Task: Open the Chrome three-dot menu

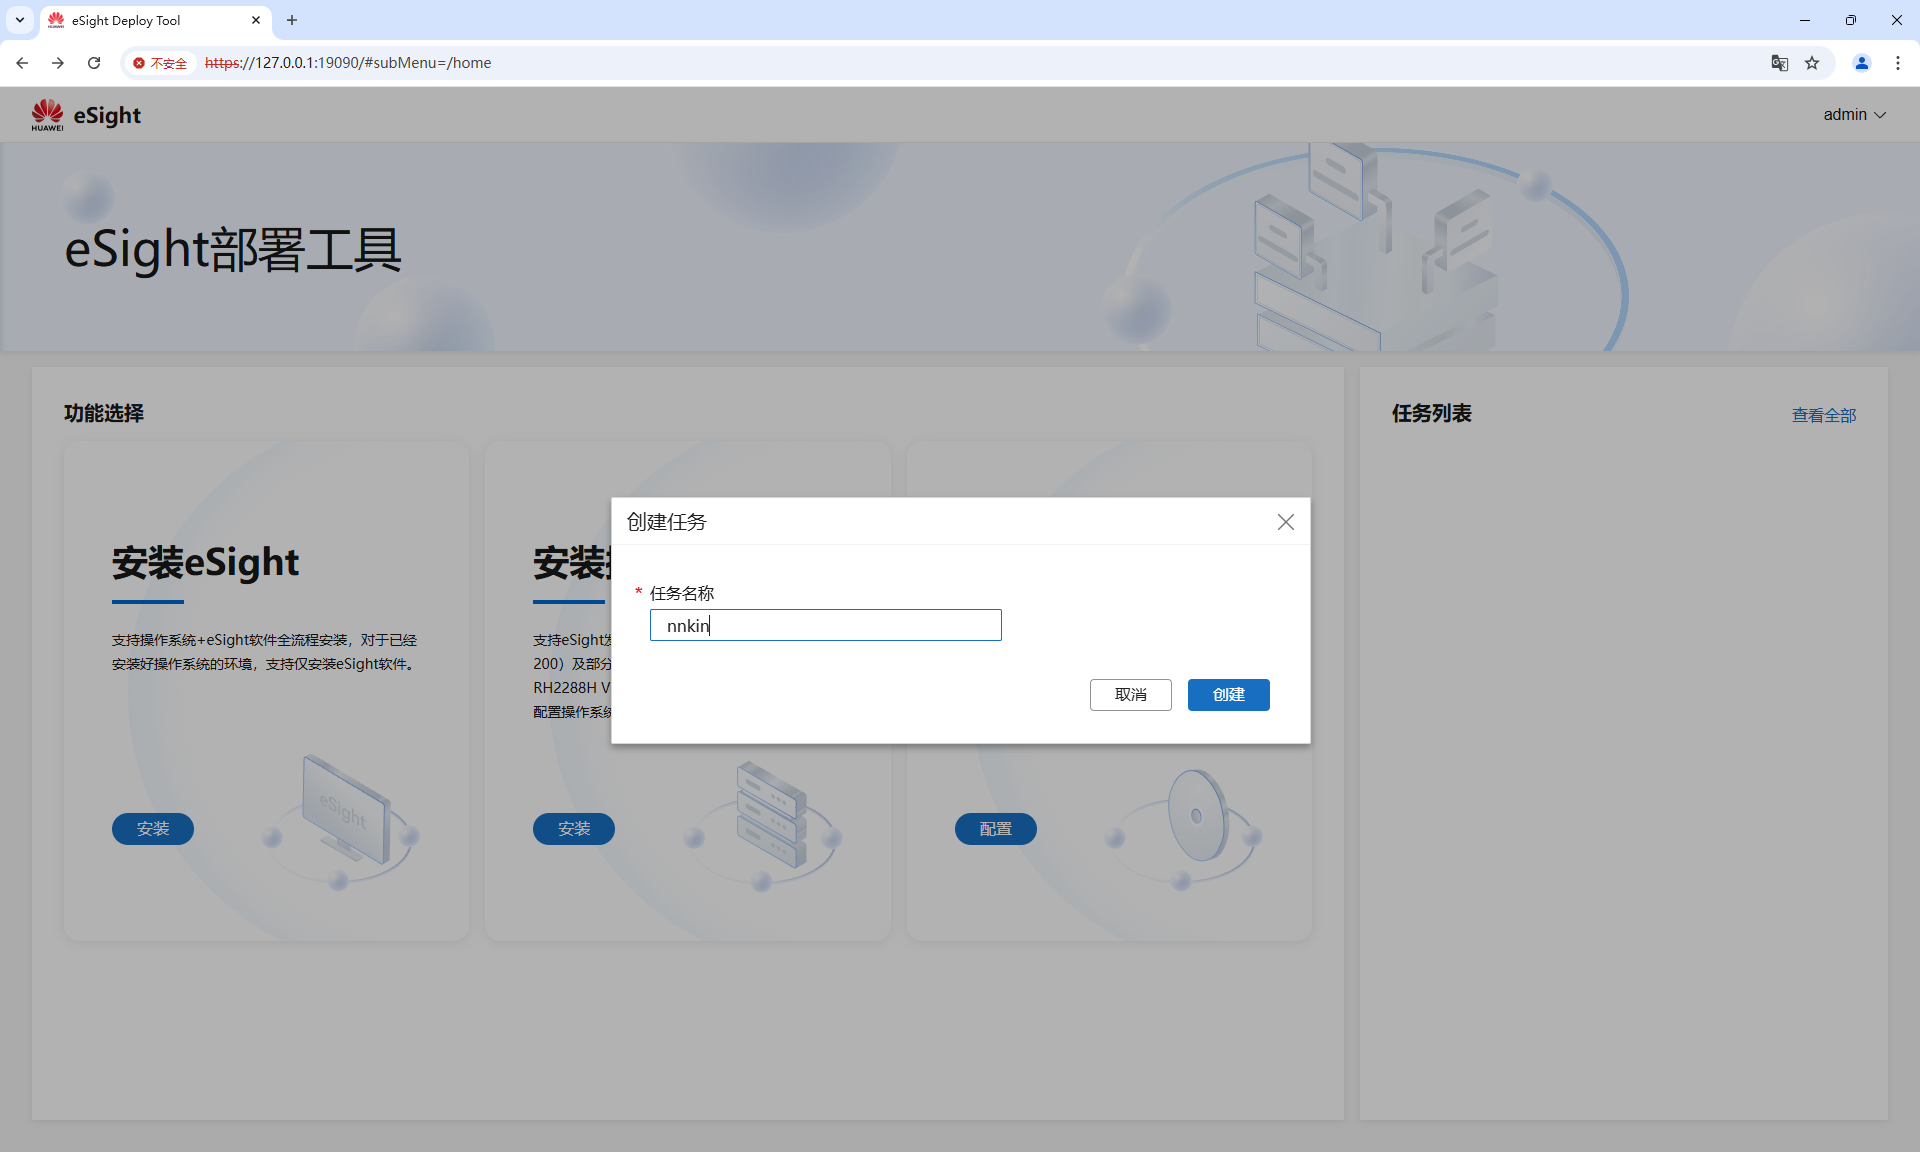Action: coord(1897,63)
